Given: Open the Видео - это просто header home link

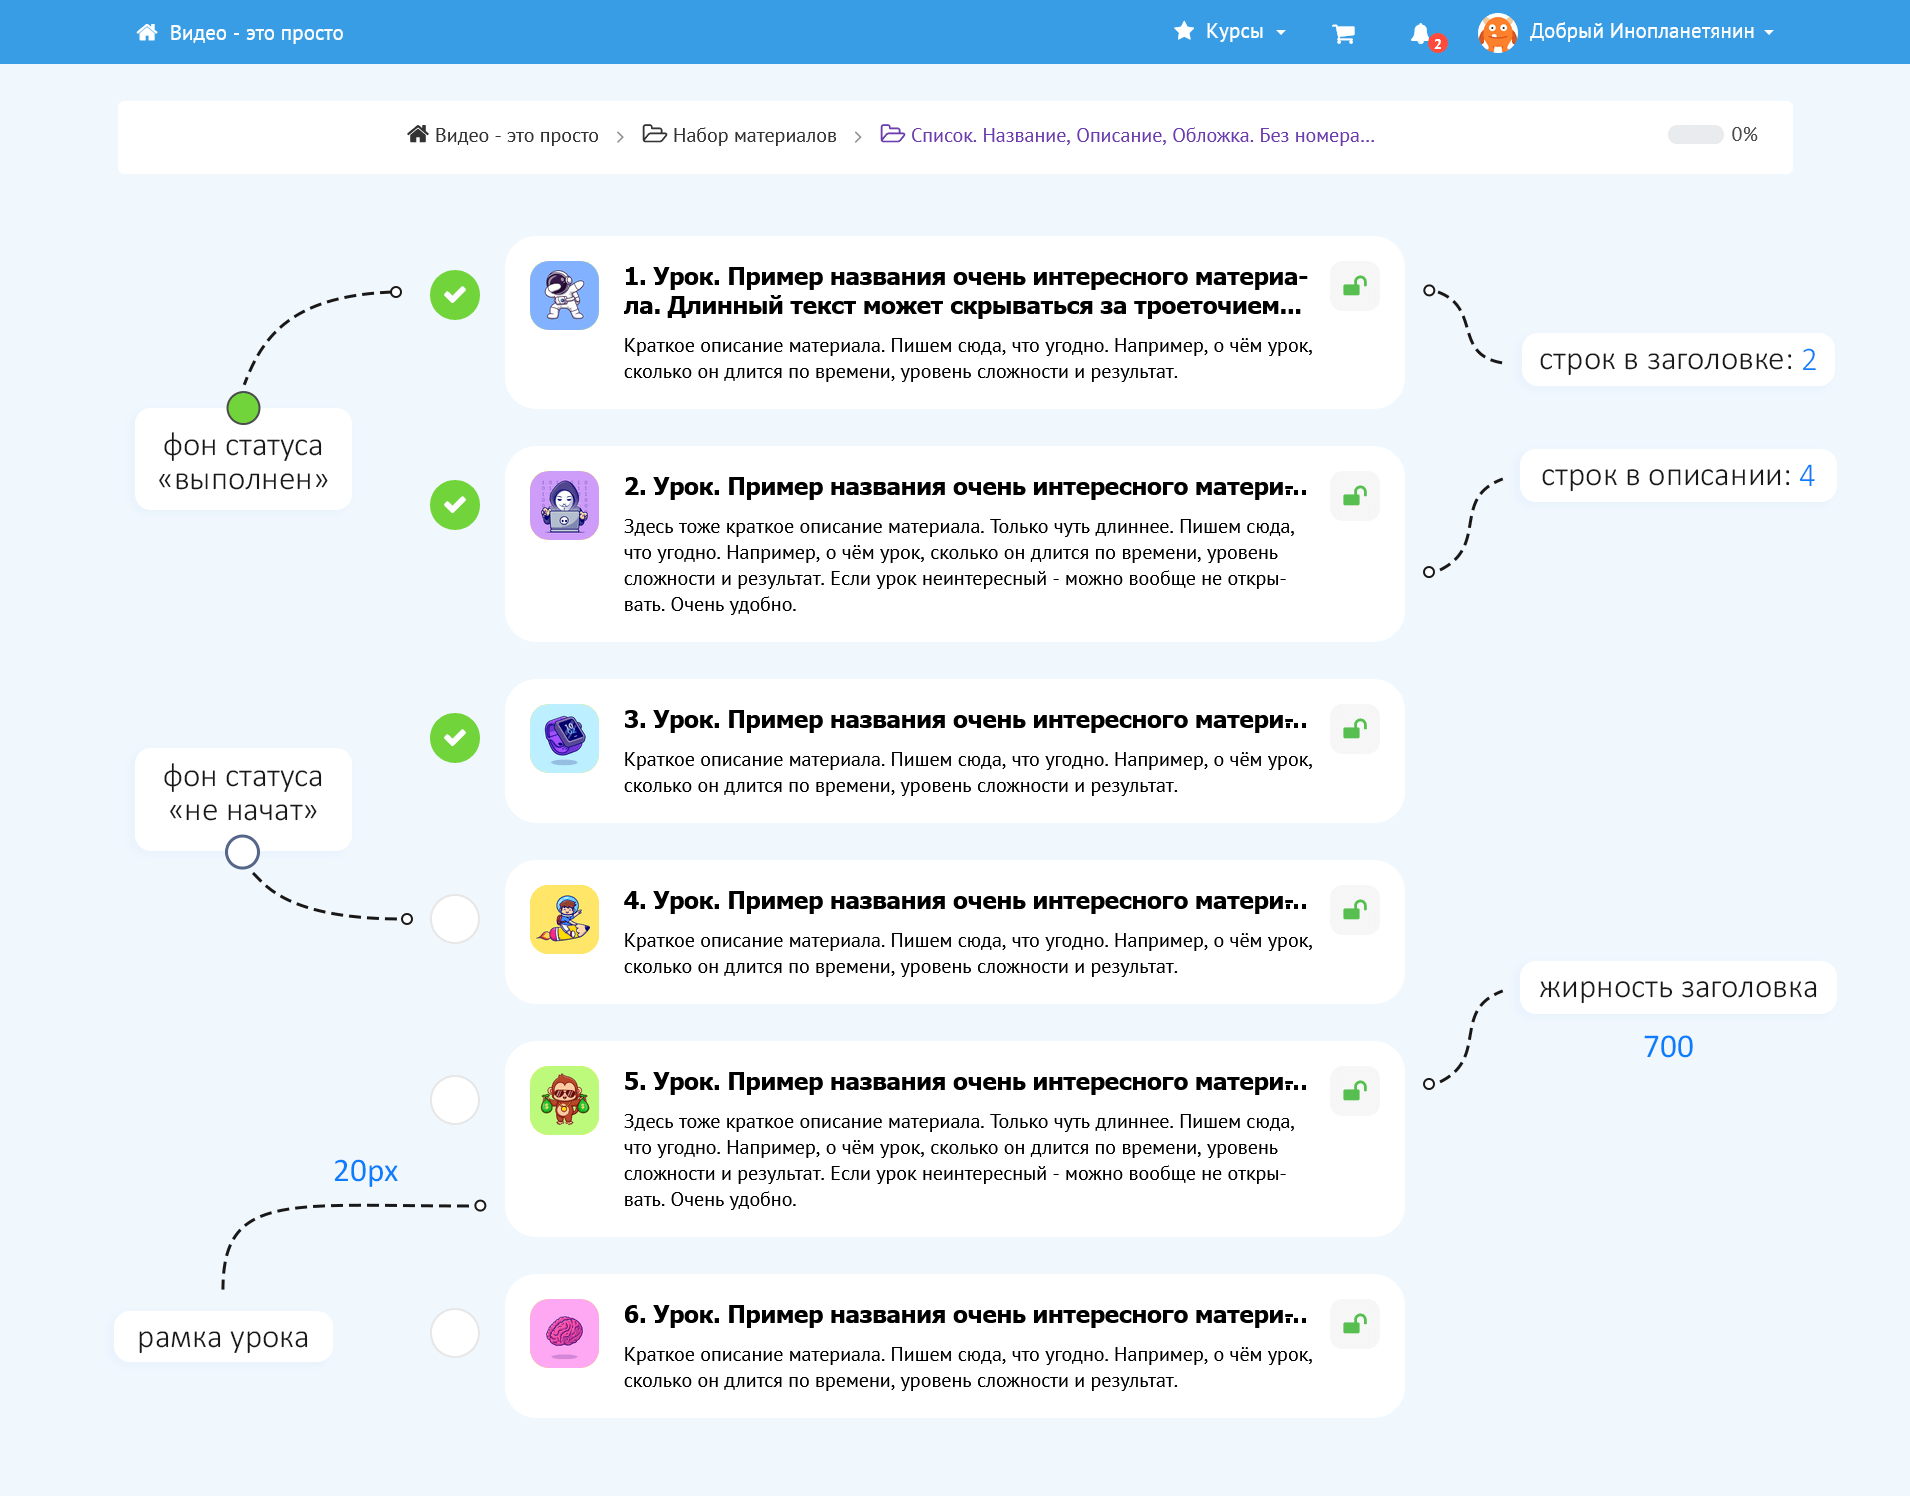Looking at the screenshot, I should 240,33.
